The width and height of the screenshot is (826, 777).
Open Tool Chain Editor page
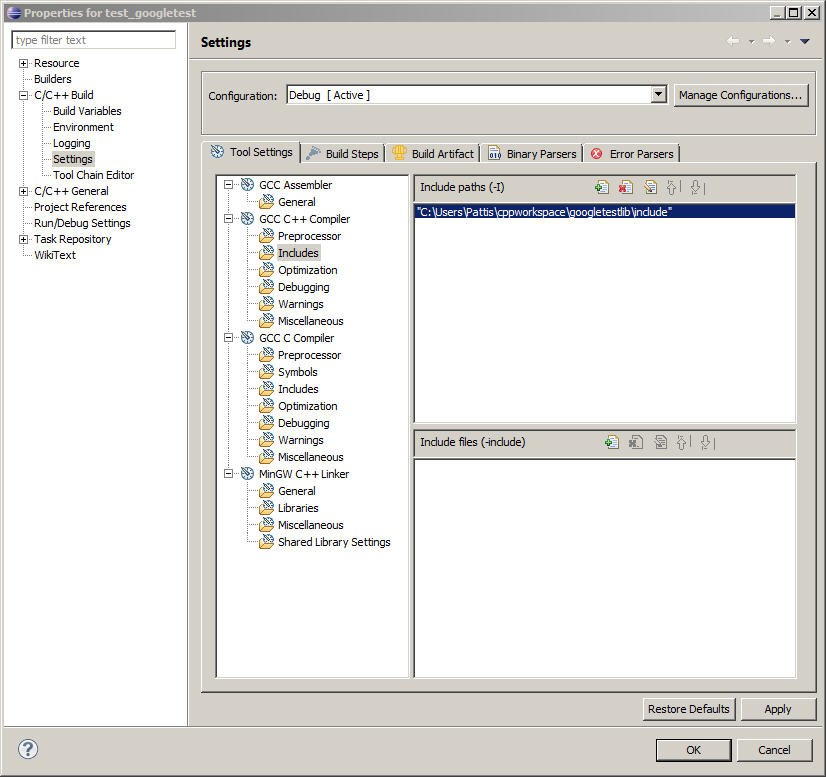click(x=93, y=175)
